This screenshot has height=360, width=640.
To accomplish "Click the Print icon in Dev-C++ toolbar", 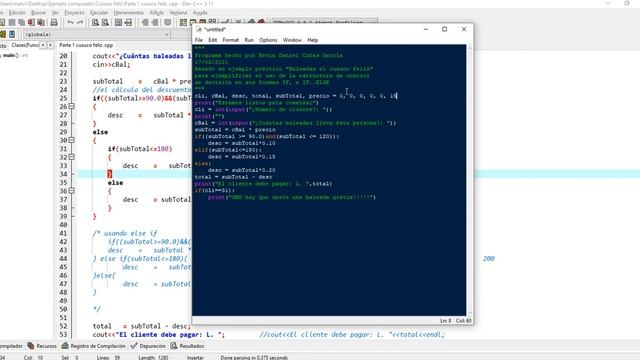I will coord(54,22).
